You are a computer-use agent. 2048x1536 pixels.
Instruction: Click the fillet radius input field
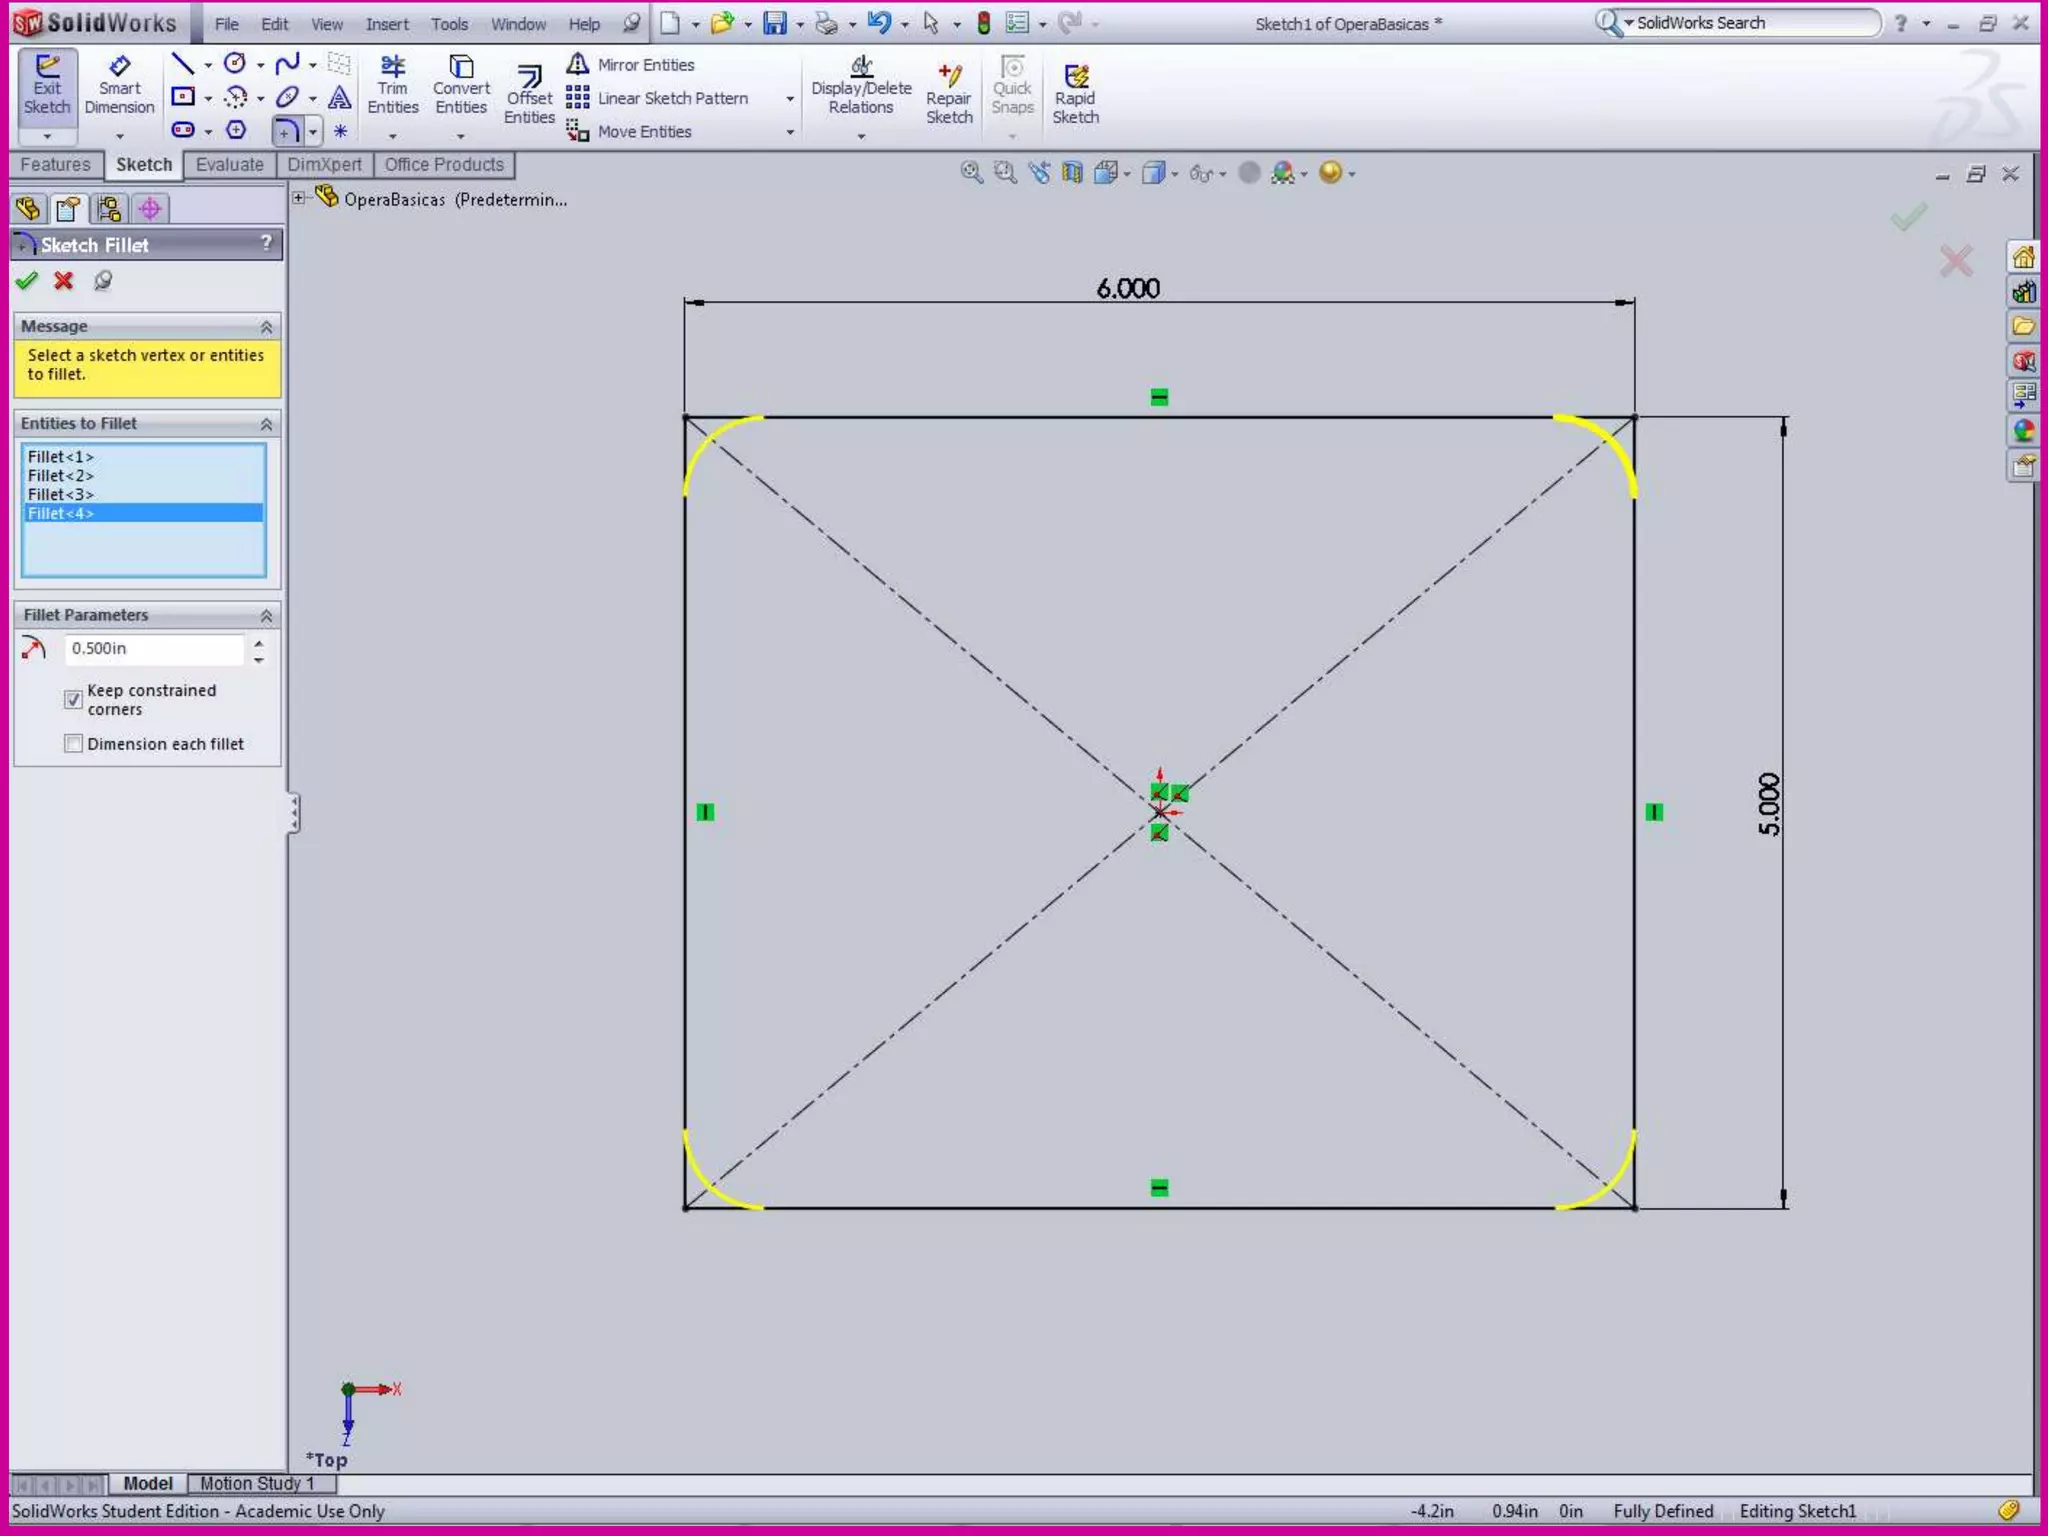pos(154,649)
